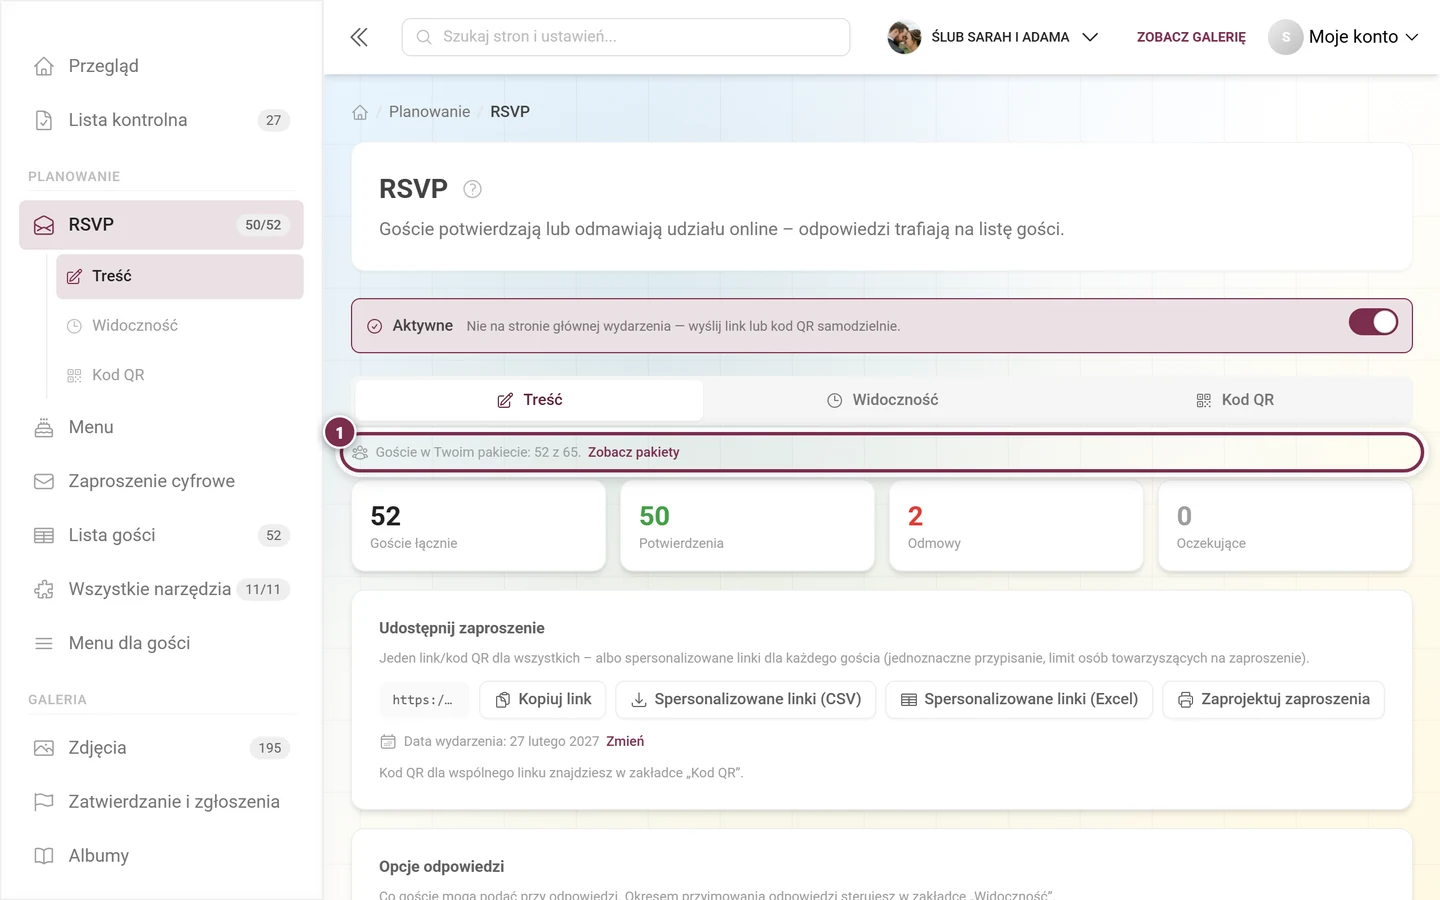Image resolution: width=1440 pixels, height=900 pixels.
Task: Click the 50 Potwierdzenia stat card
Action: [747, 526]
